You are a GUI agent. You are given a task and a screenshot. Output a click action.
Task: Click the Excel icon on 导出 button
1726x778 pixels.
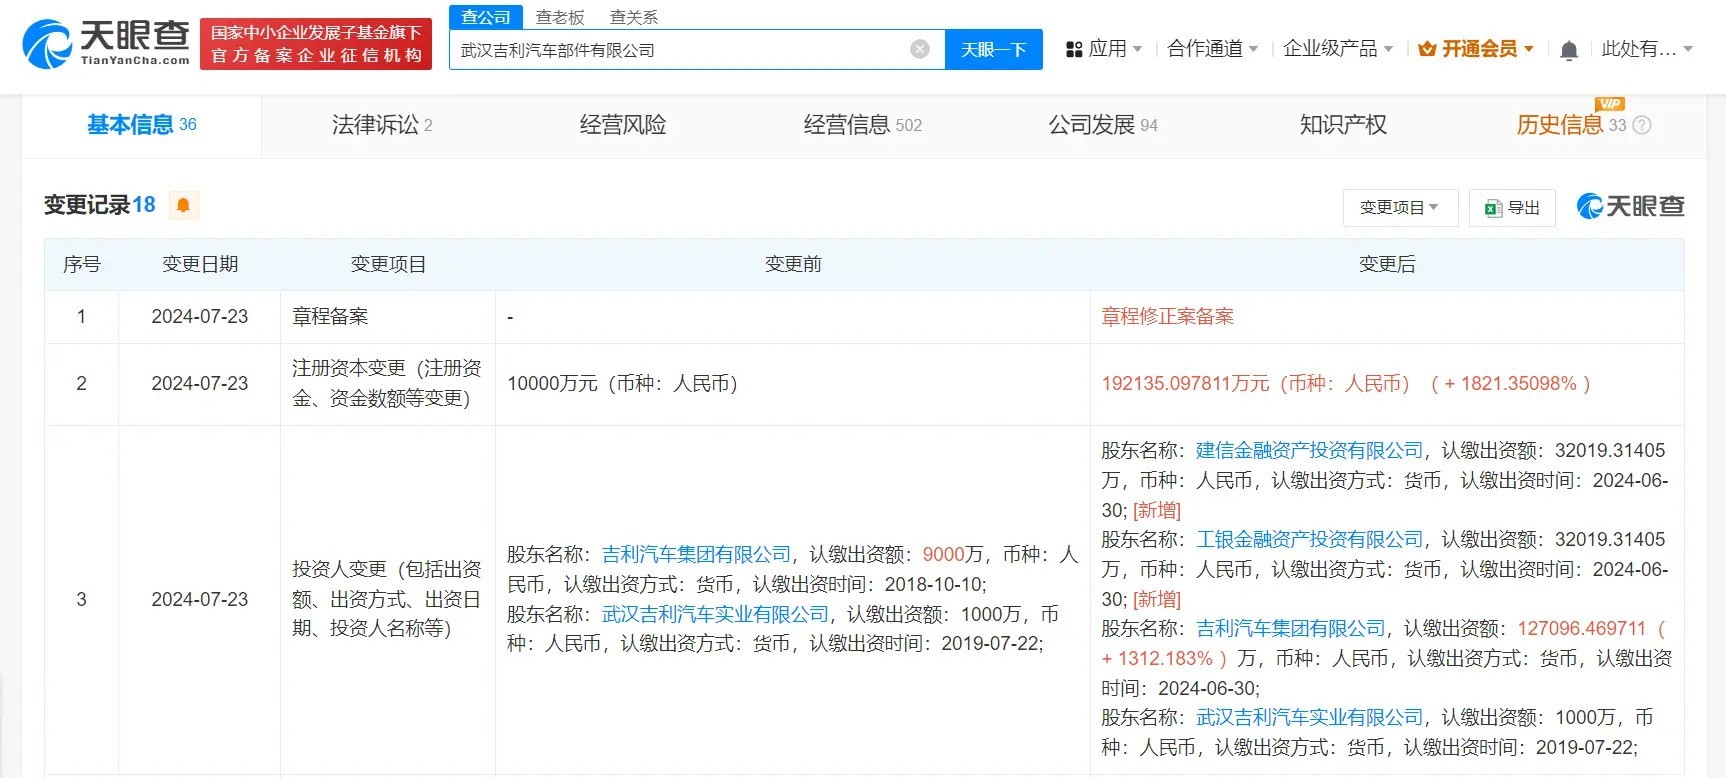pos(1493,208)
